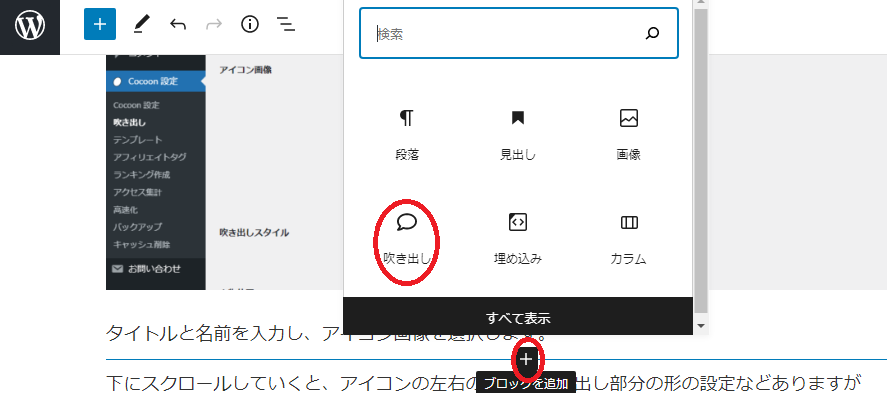Viewport: 887px width, 393px height.
Task: Click the magnifier search icon
Action: click(x=652, y=33)
